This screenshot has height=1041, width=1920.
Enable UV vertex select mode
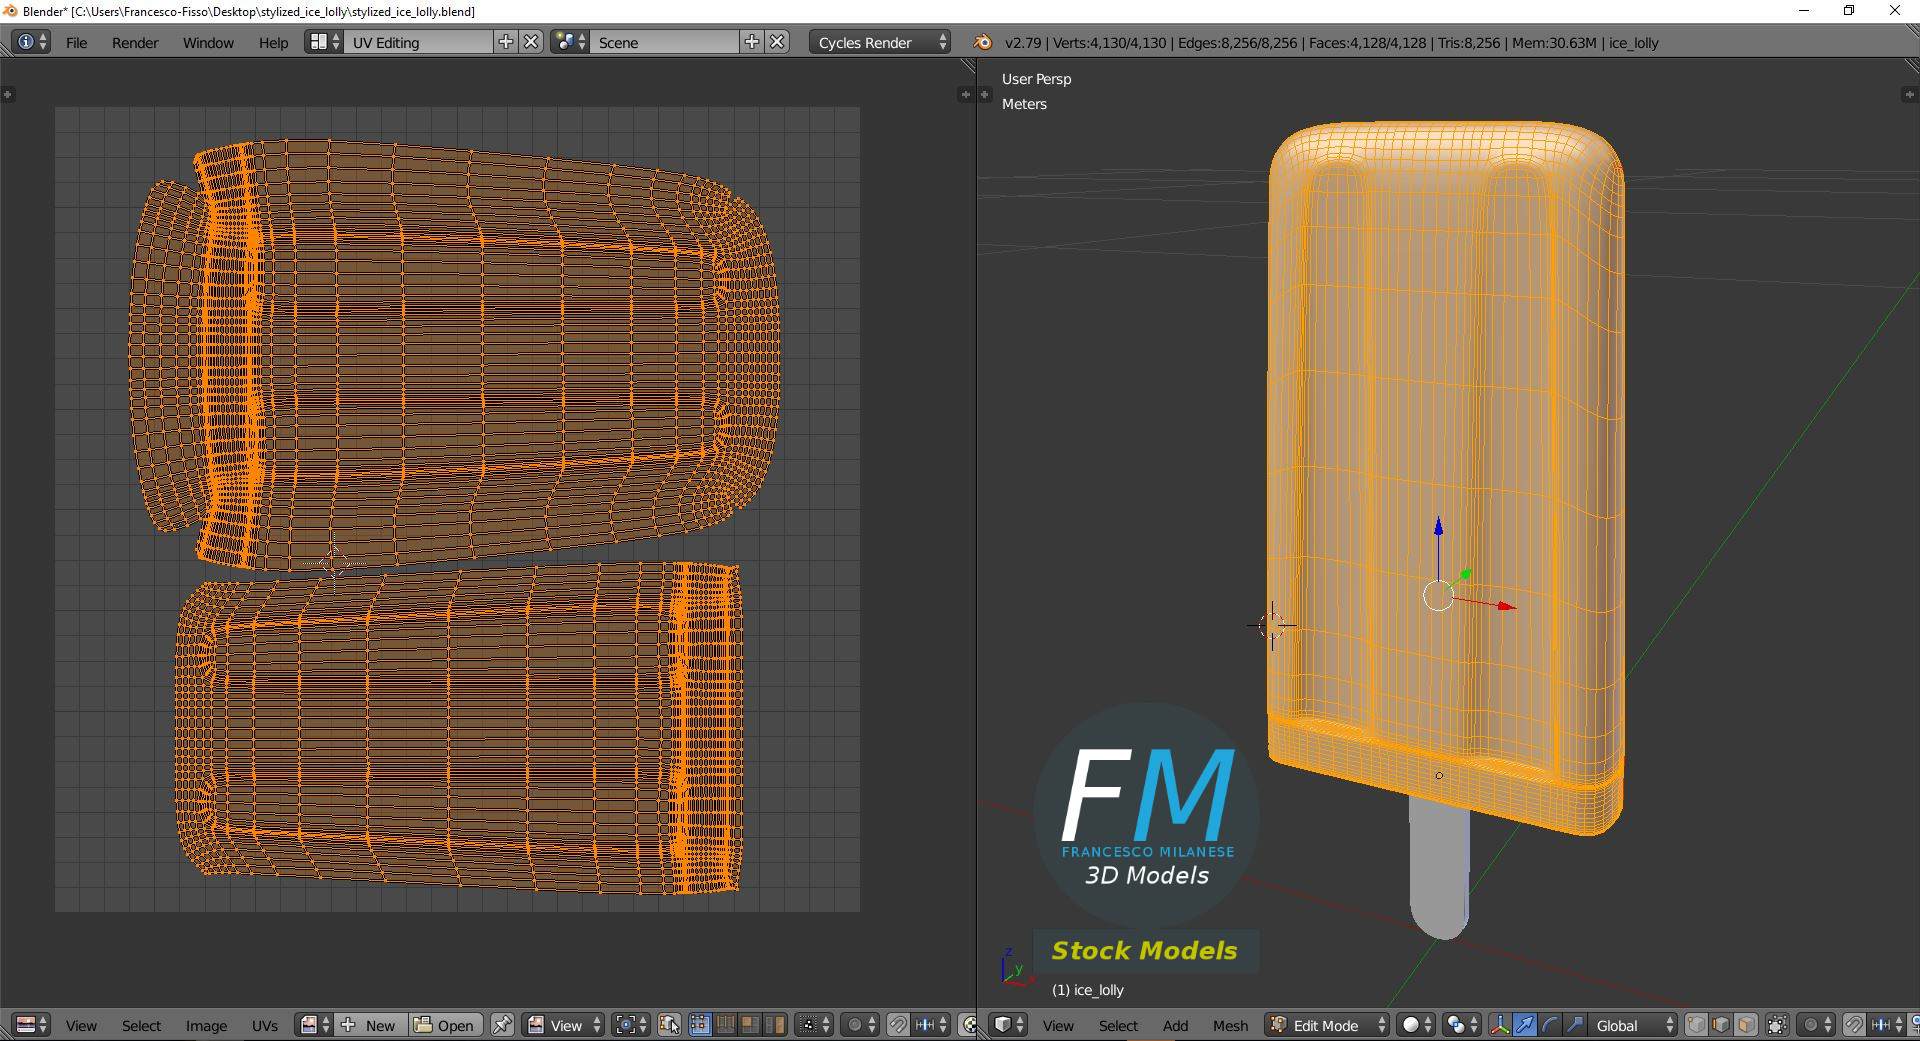(x=700, y=1025)
